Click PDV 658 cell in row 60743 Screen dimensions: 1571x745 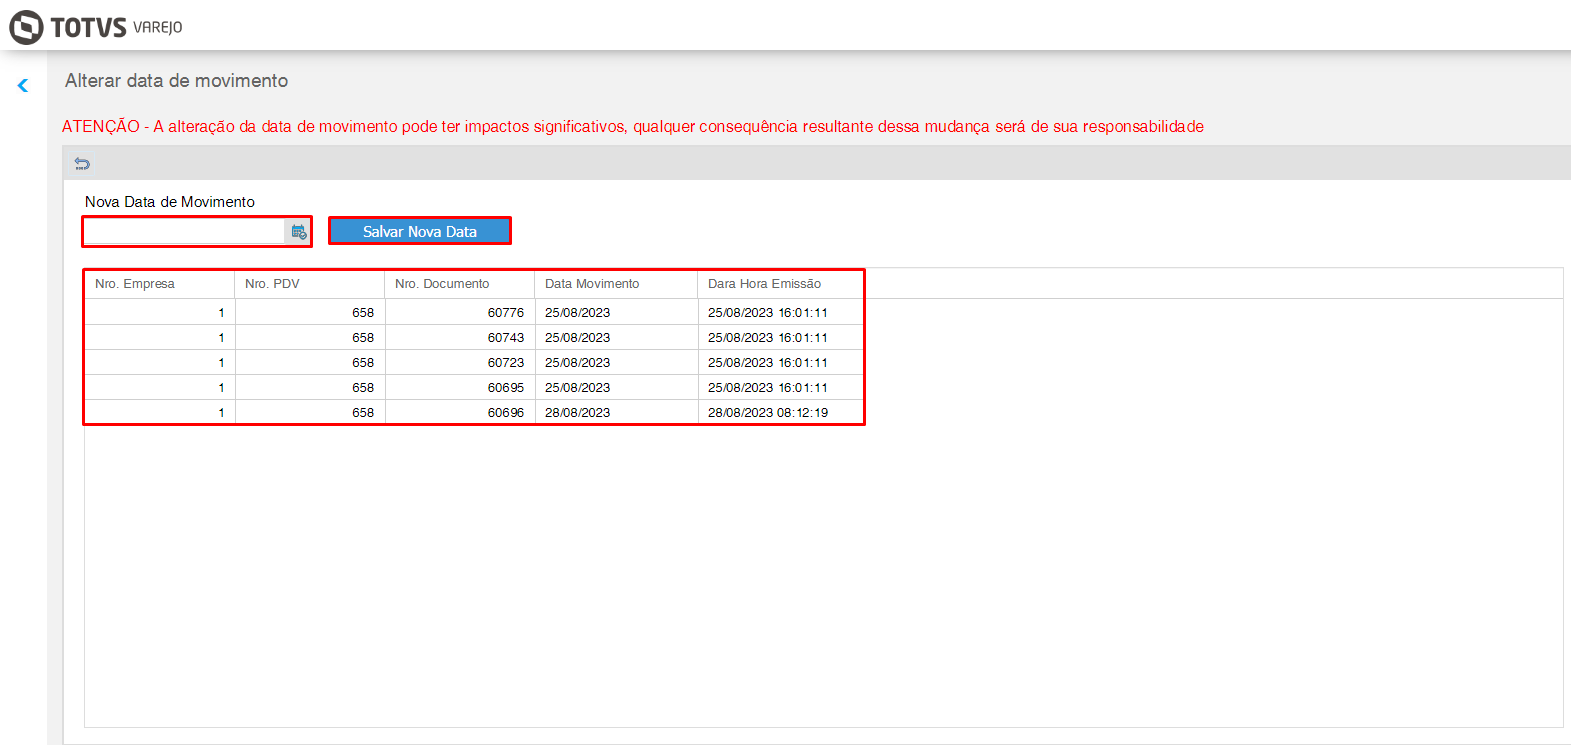tap(310, 337)
